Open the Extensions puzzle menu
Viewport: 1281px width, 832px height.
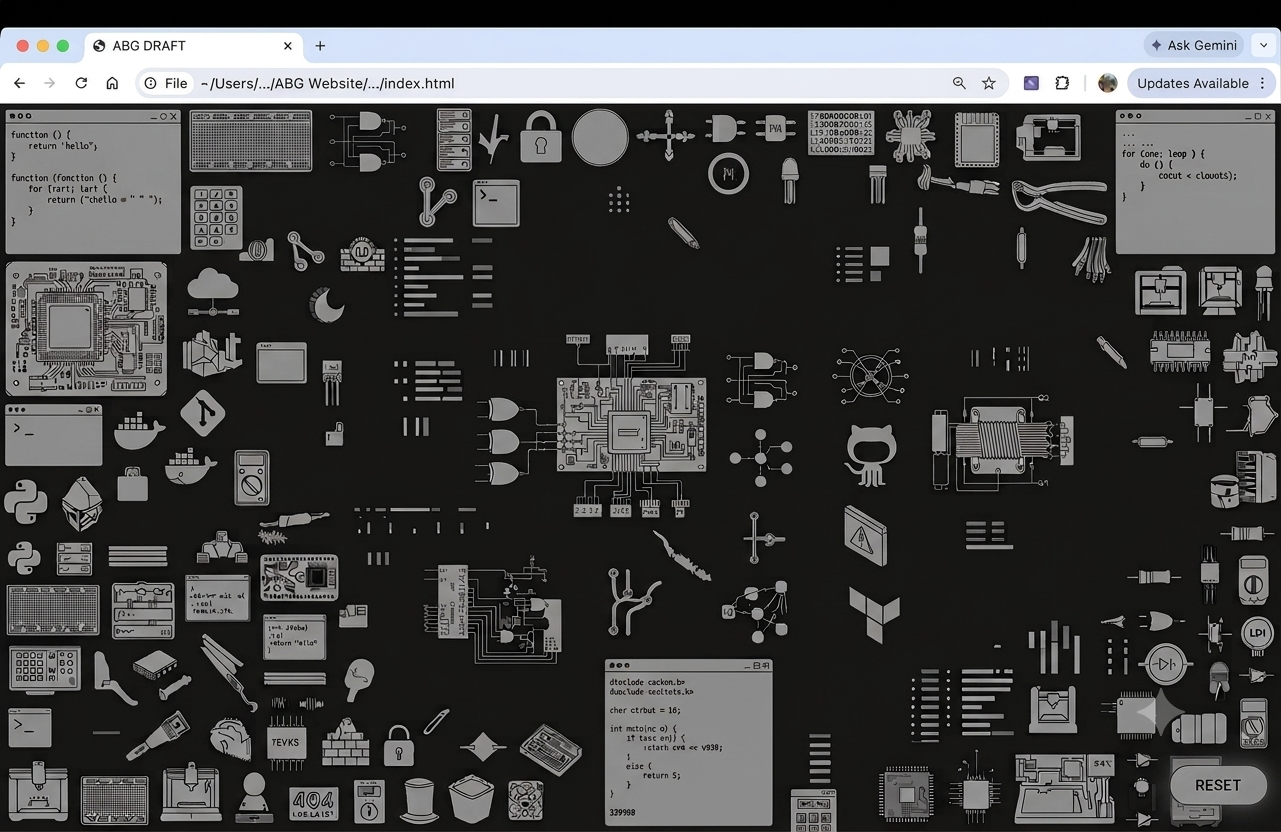[1062, 83]
